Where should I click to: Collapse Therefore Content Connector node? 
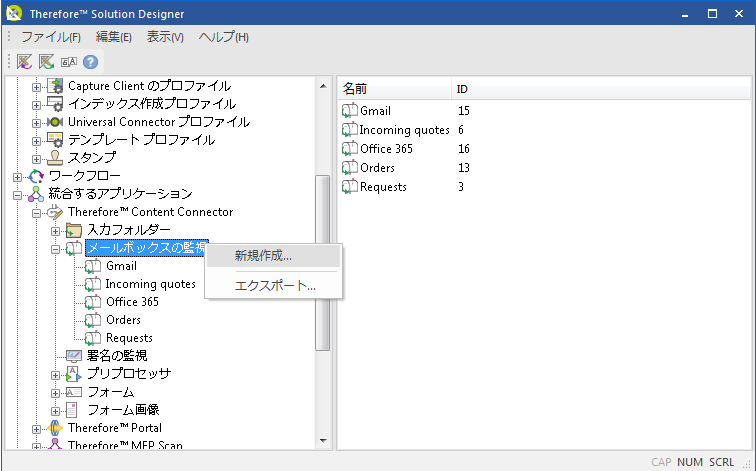(x=36, y=213)
